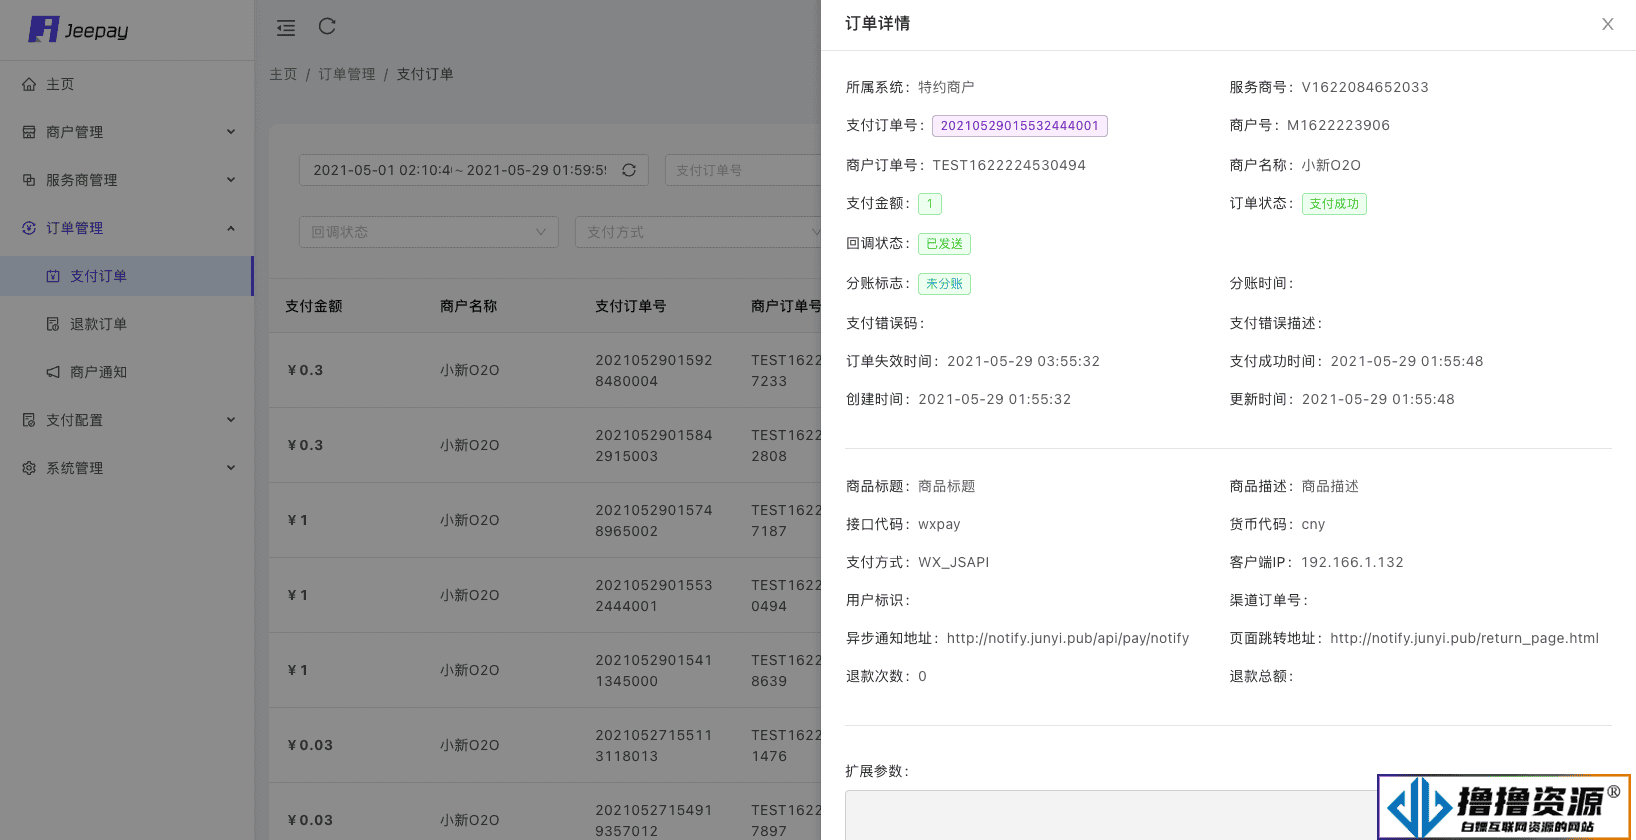The width and height of the screenshot is (1636, 840).
Task: Open the date range picker field
Action: [474, 170]
